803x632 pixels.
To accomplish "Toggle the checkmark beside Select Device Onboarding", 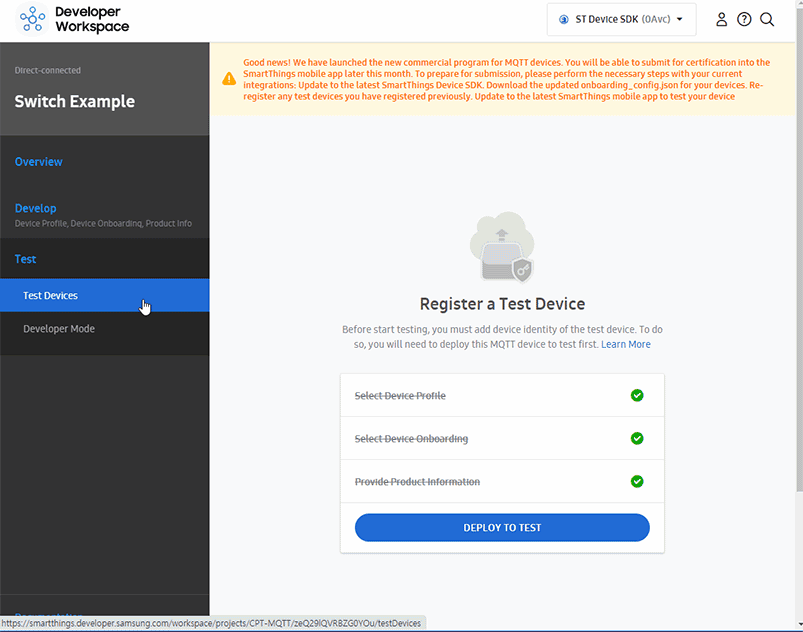I will pos(637,438).
